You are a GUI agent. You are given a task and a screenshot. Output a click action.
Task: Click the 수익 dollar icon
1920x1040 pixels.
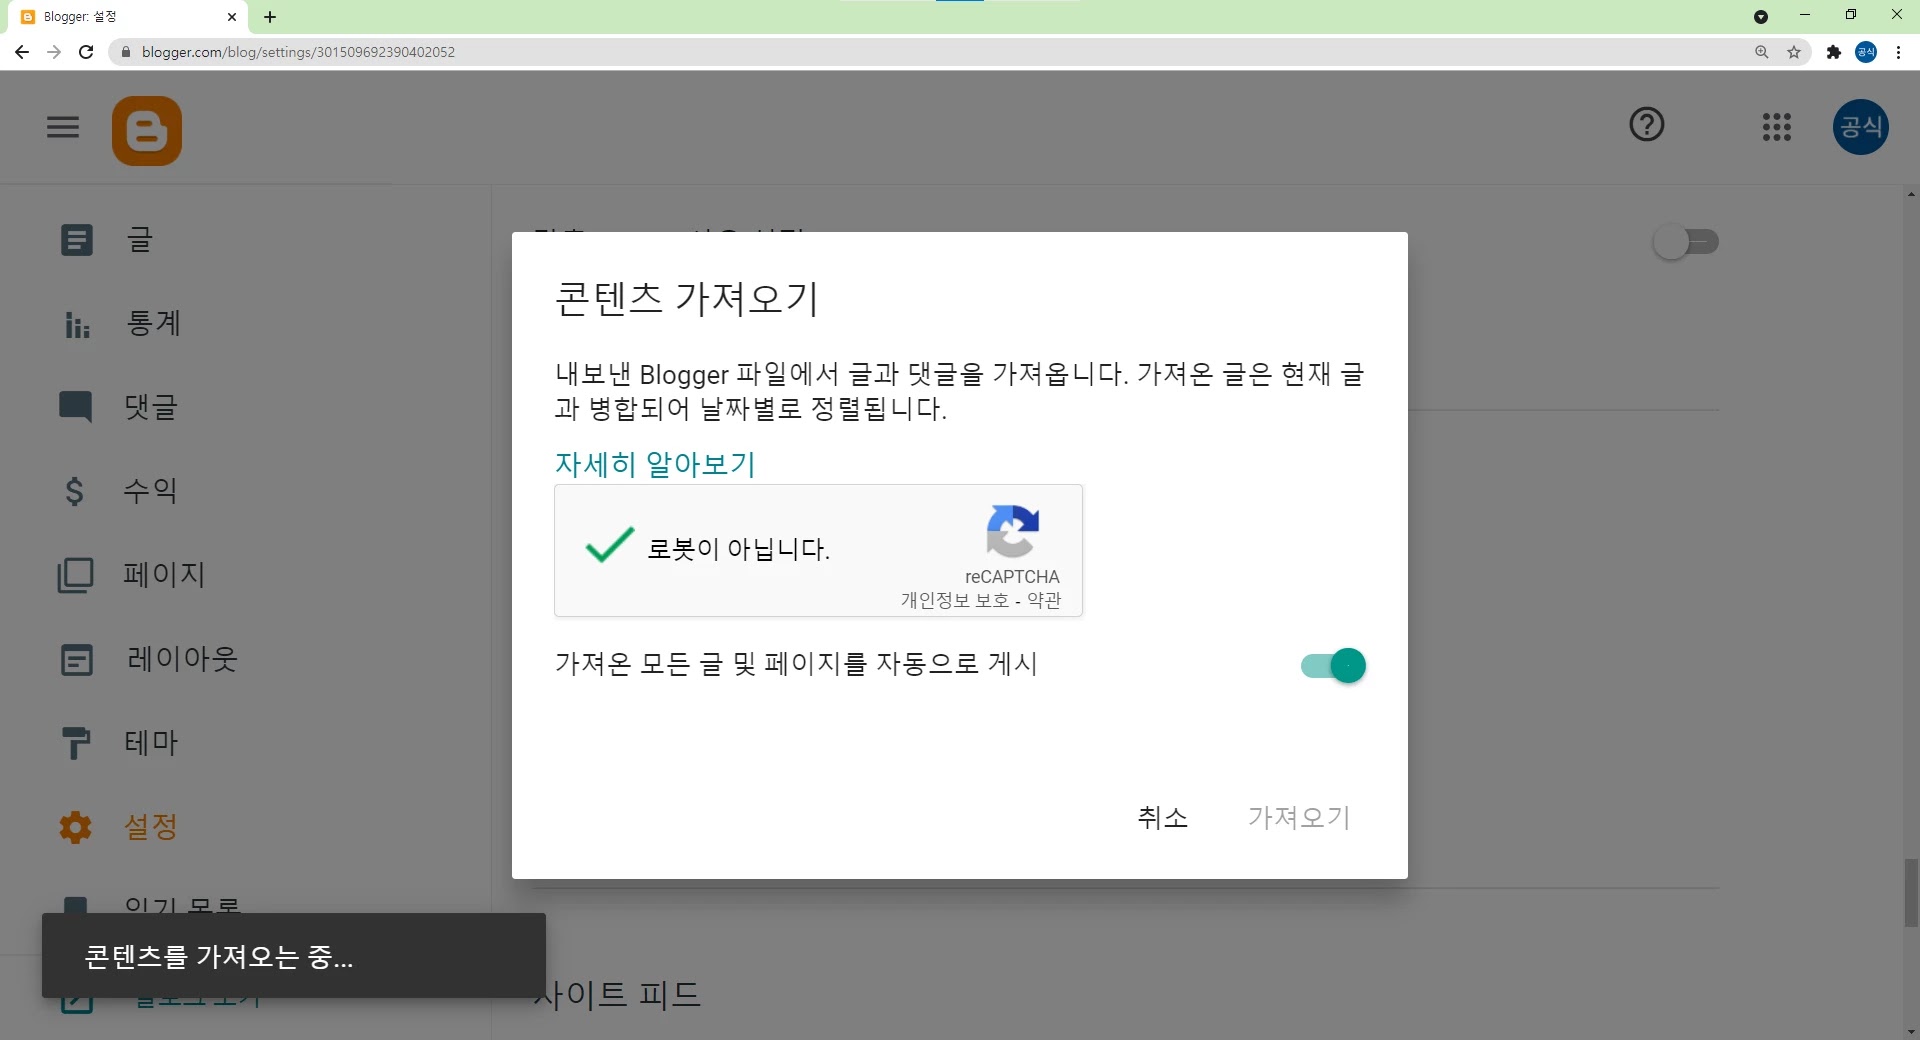tap(75, 491)
